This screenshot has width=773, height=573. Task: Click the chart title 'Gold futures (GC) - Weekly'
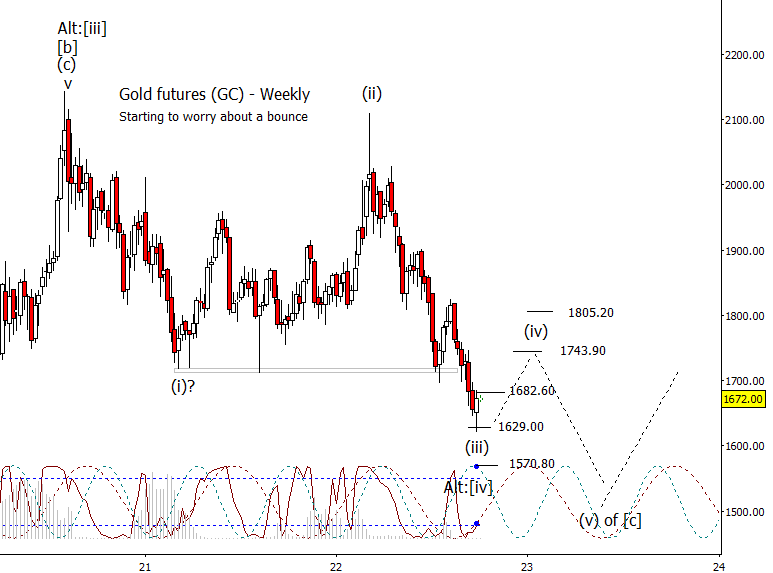(214, 94)
